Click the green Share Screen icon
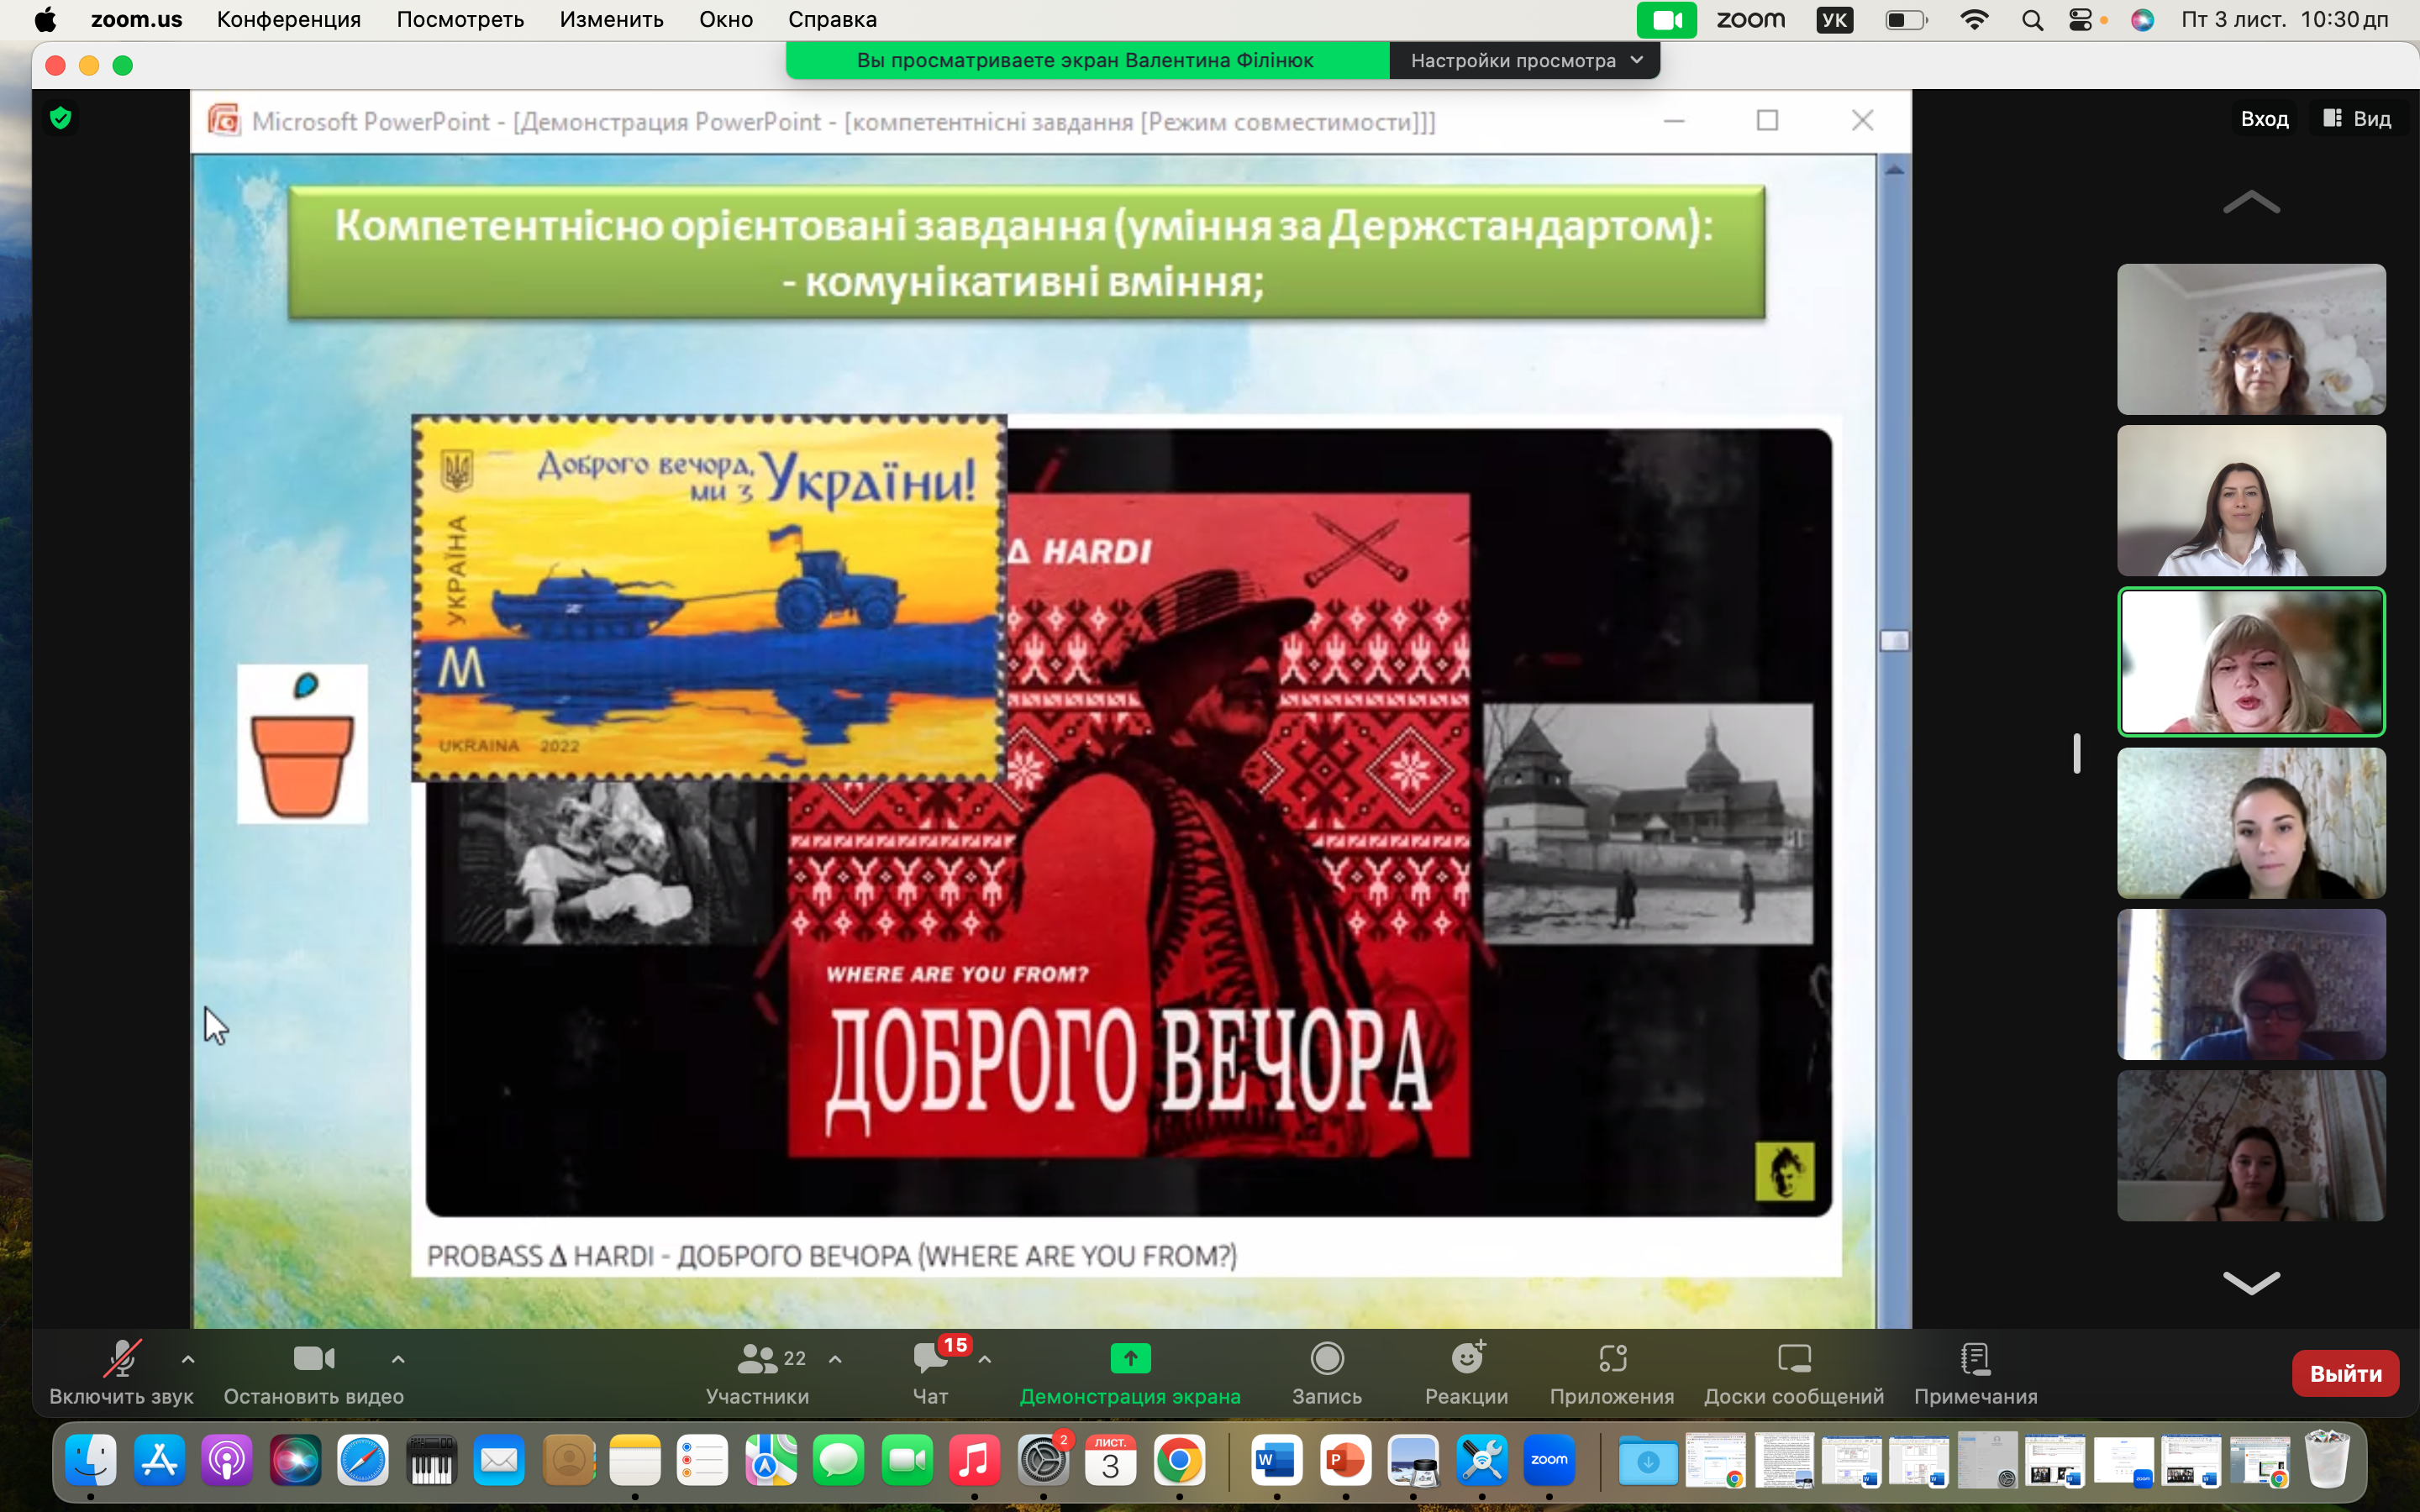 click(x=1130, y=1358)
